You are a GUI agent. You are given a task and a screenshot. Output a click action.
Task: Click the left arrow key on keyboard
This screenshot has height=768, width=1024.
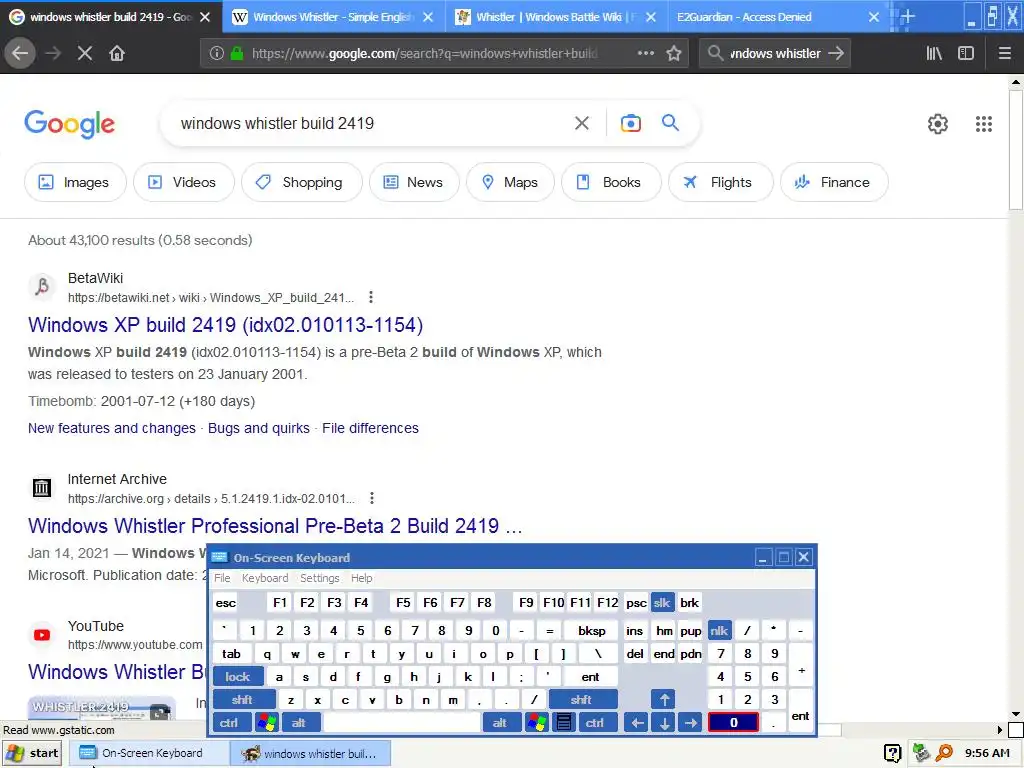coord(637,723)
